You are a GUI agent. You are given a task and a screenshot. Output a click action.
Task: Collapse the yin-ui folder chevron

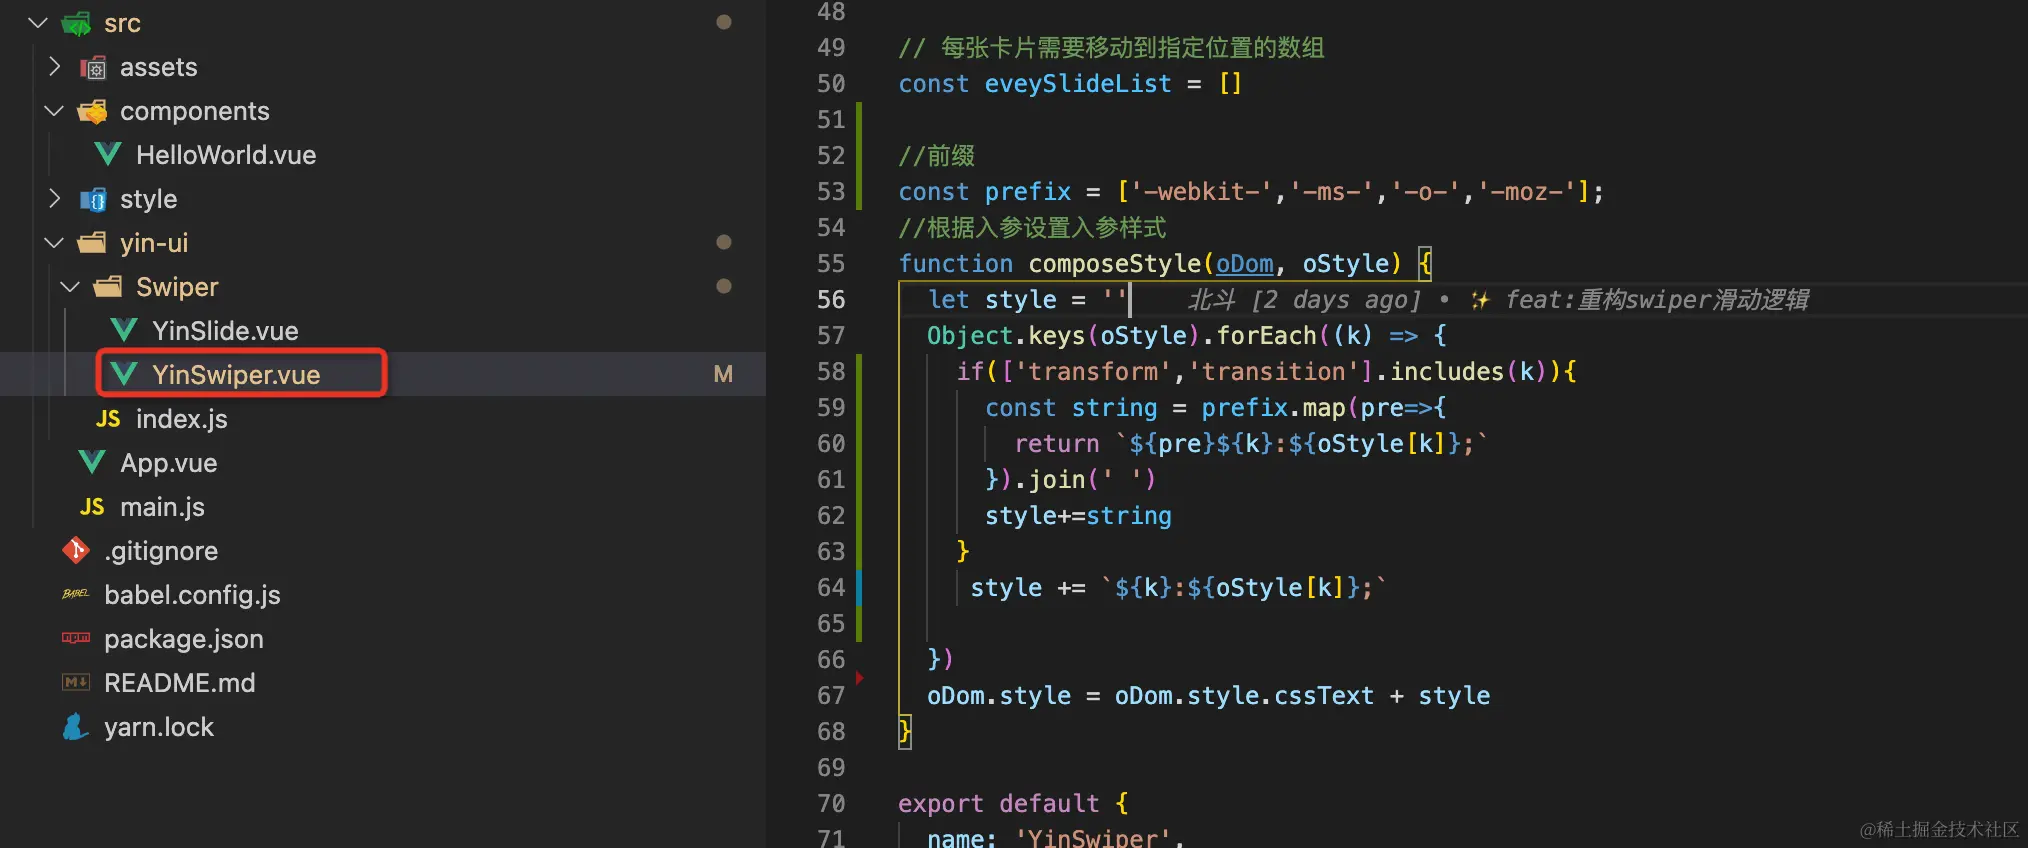pyautogui.click(x=54, y=243)
